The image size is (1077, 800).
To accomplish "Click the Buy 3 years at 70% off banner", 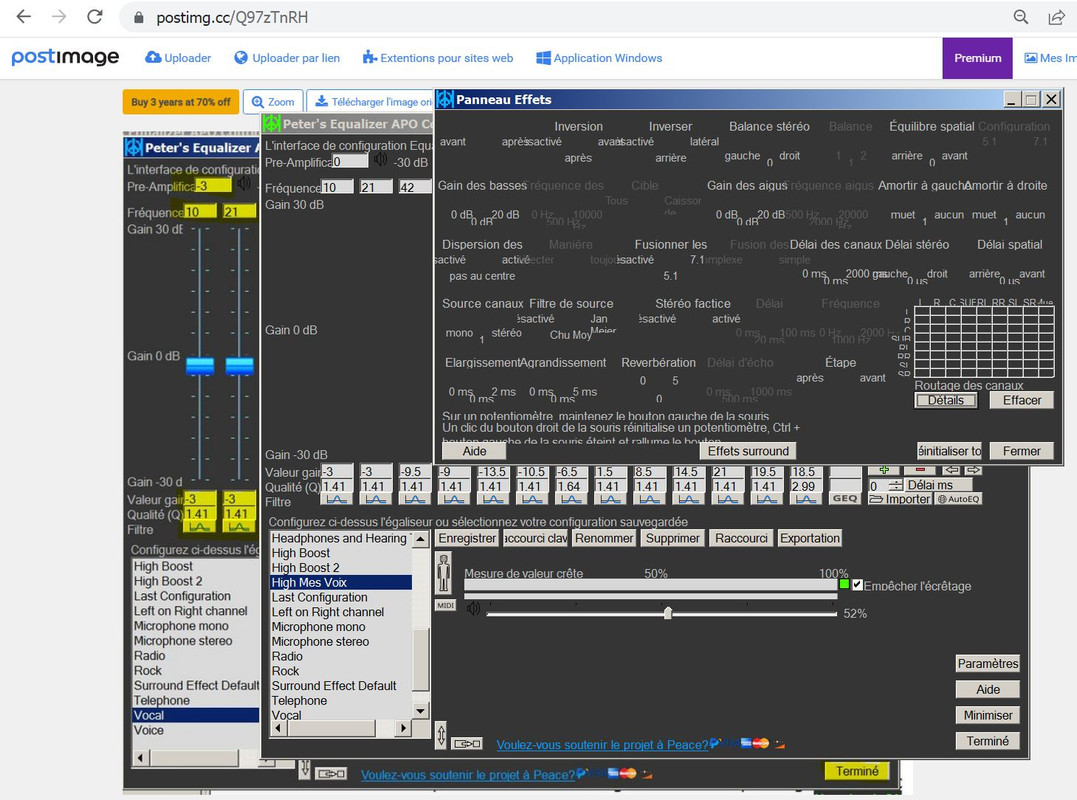I will (181, 102).
